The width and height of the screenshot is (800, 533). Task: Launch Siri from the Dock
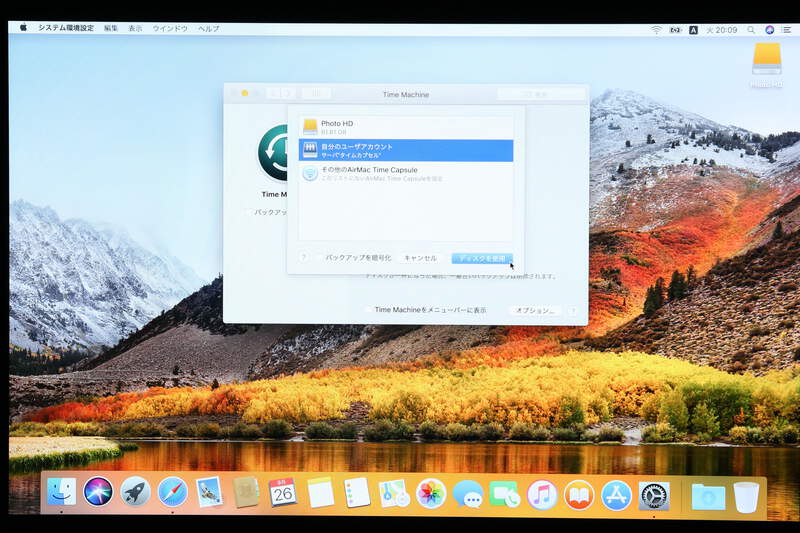tap(98, 492)
